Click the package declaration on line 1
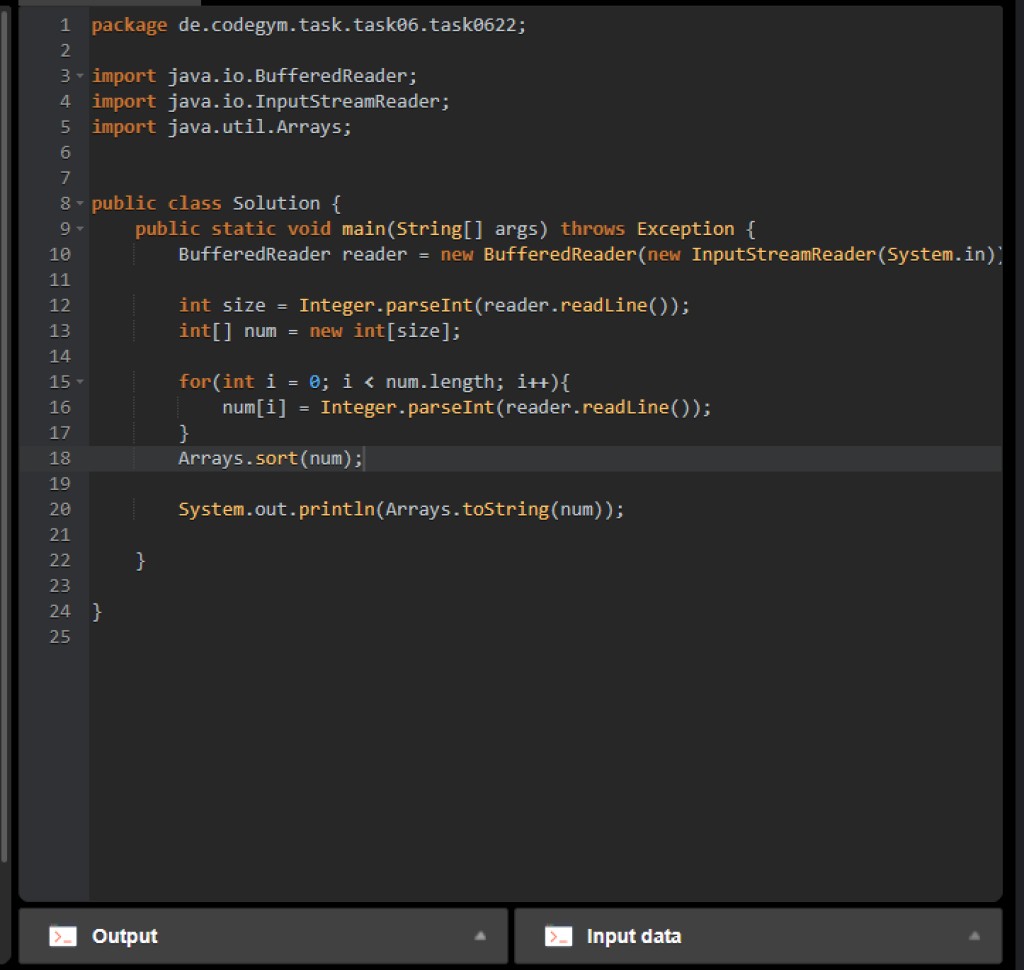Screen dimensions: 1024x970 coord(308,25)
